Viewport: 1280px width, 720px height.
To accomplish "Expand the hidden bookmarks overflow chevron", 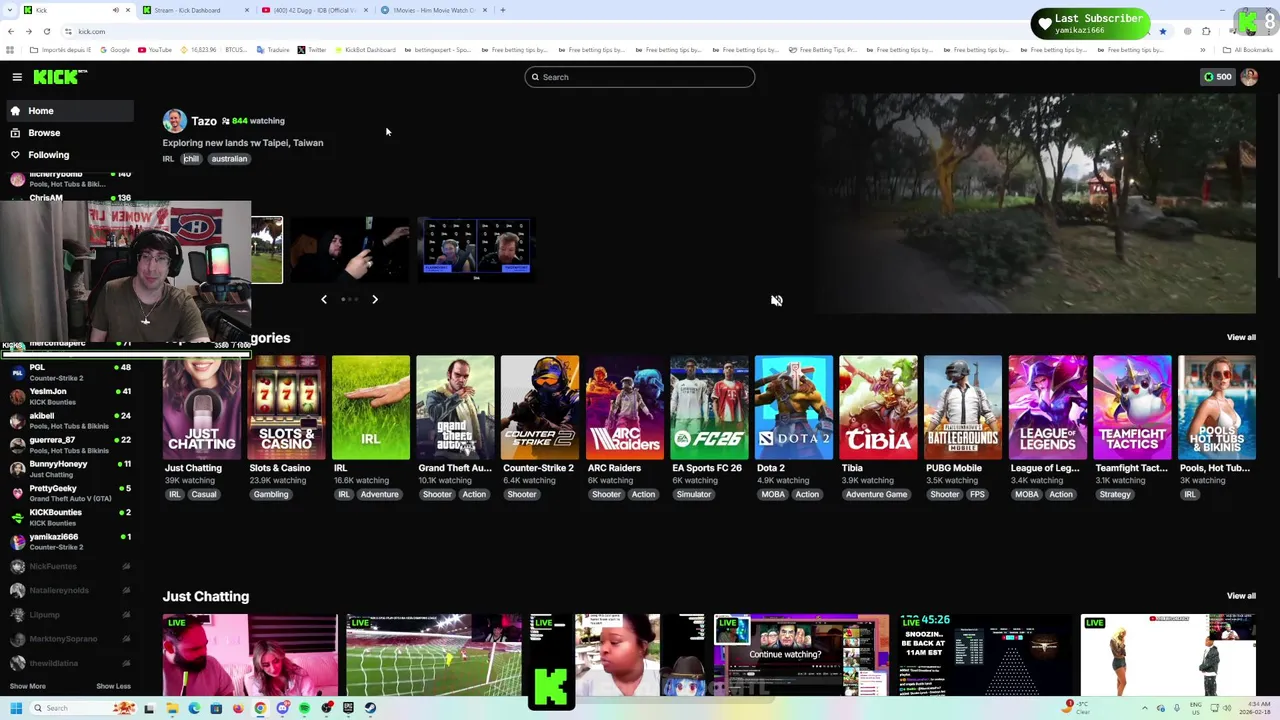I will pyautogui.click(x=1202, y=50).
